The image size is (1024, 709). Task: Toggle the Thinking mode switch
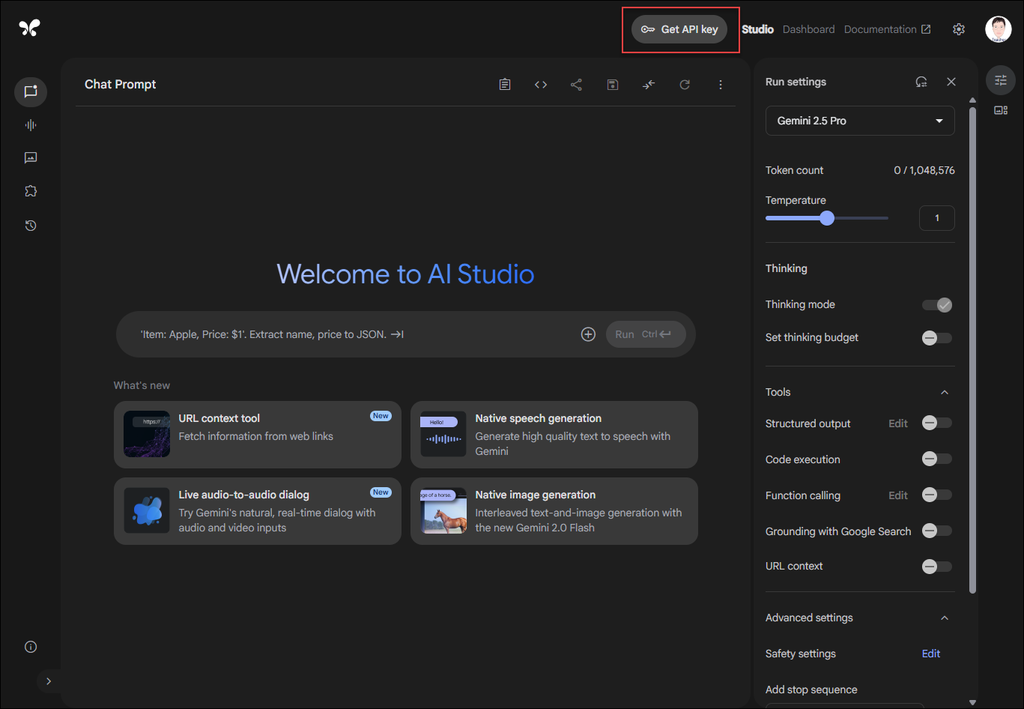point(937,305)
